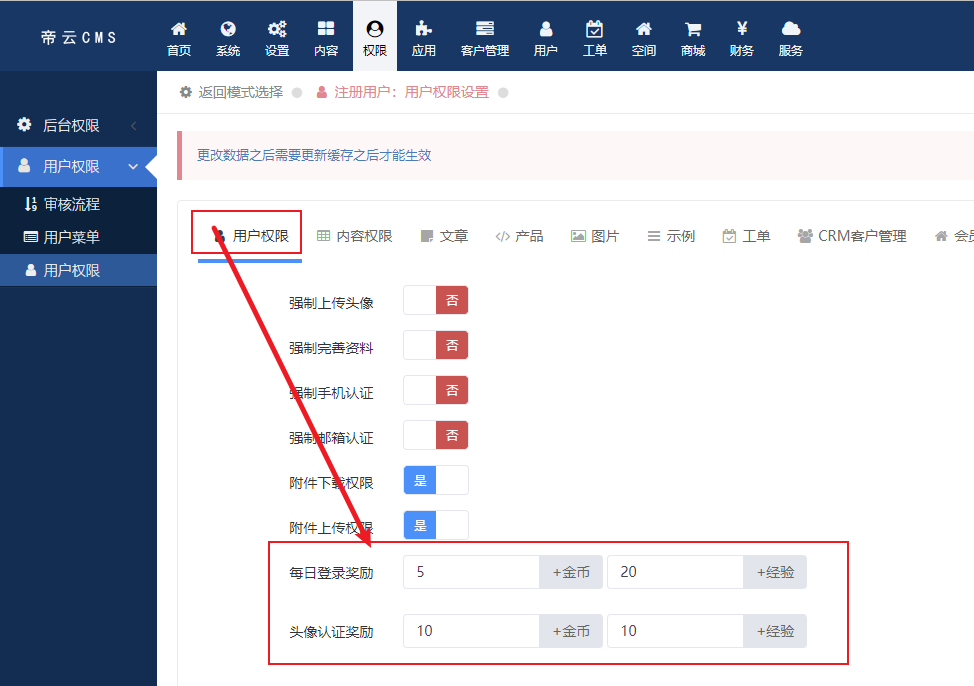This screenshot has width=974, height=686.
Task: Switch to the 内容权限 tab
Action: pyautogui.click(x=355, y=236)
